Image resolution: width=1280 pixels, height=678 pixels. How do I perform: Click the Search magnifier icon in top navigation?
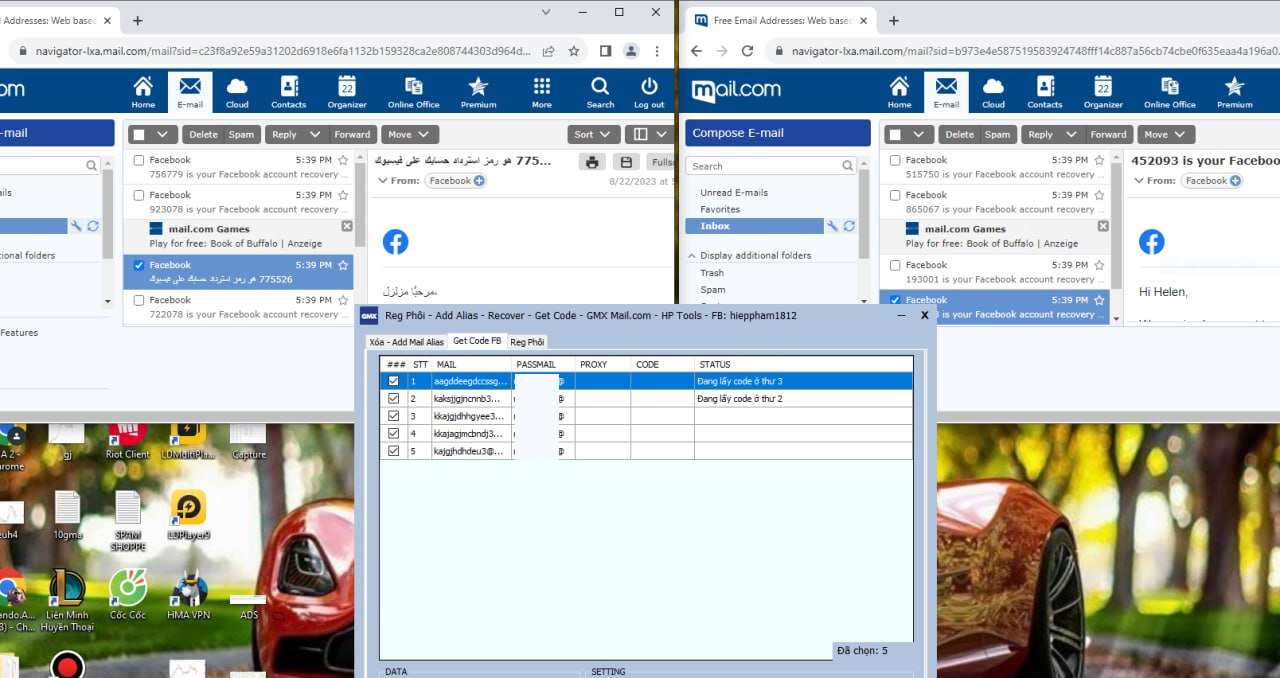coord(600,91)
